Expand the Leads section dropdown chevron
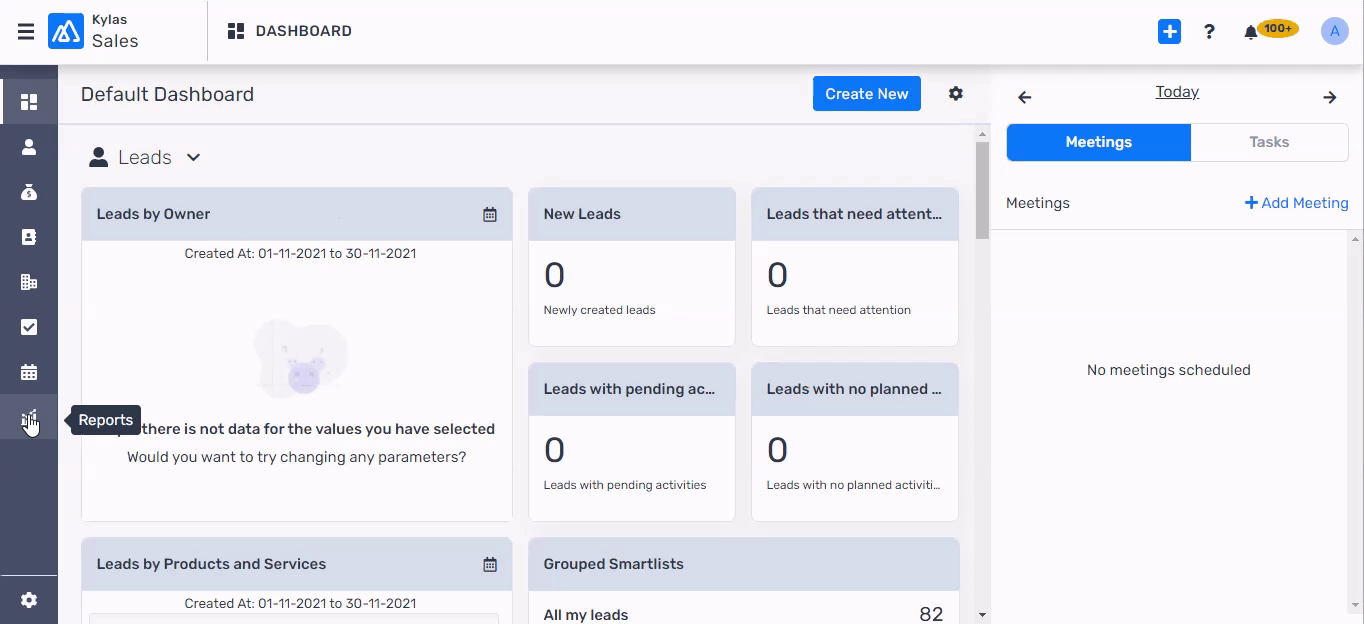This screenshot has height=624, width=1364. [x=194, y=157]
